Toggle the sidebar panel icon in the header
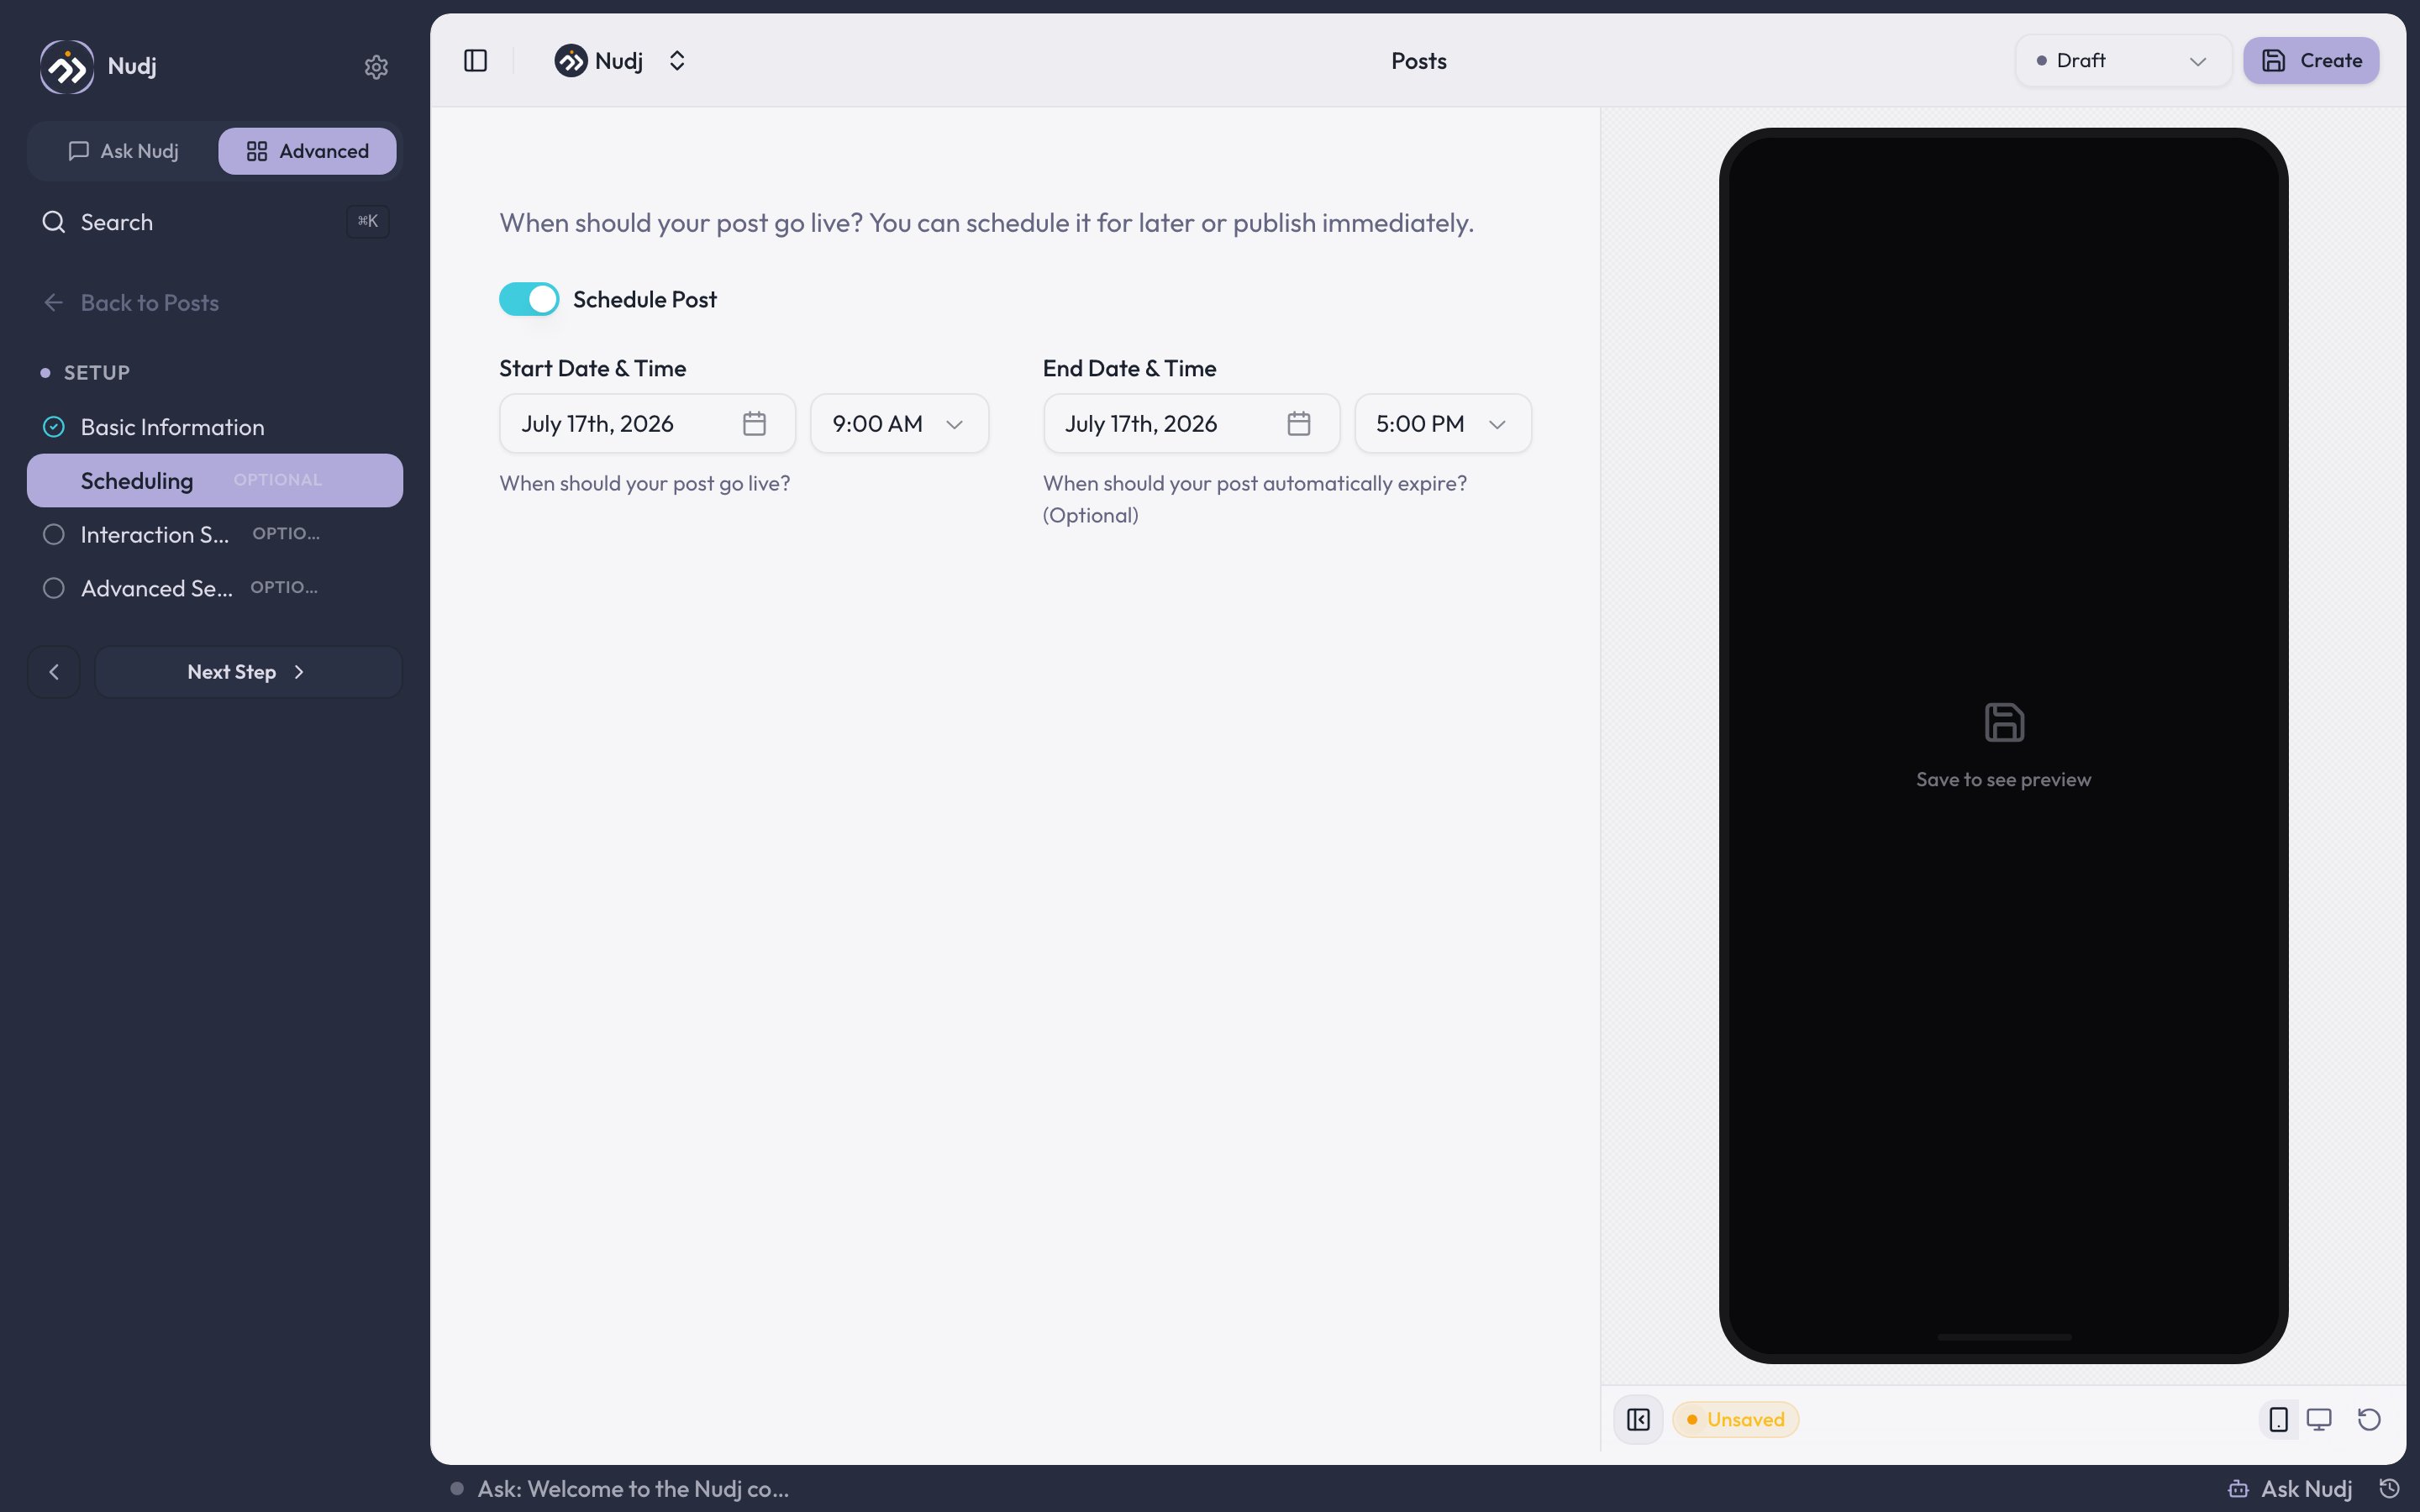Viewport: 2420px width, 1512px height. click(476, 61)
